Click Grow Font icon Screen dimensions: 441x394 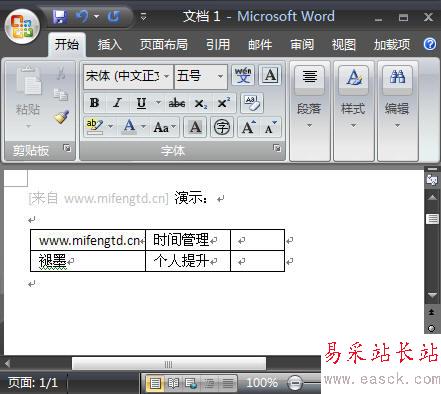click(x=248, y=127)
